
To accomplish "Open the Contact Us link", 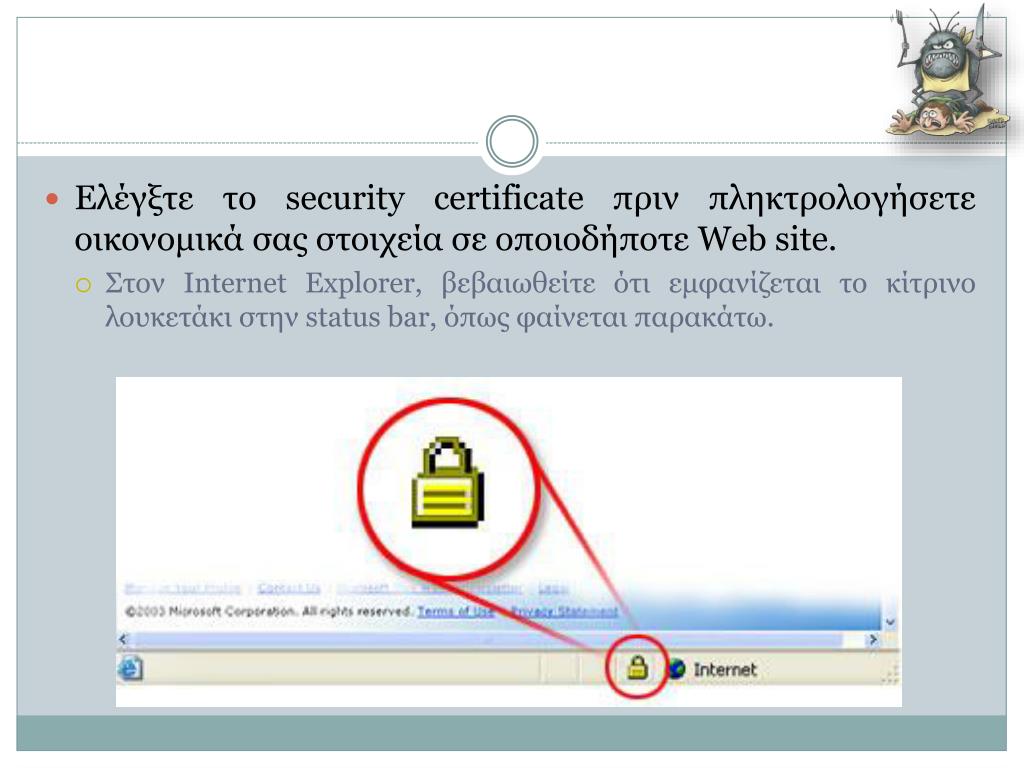I will [x=289, y=588].
